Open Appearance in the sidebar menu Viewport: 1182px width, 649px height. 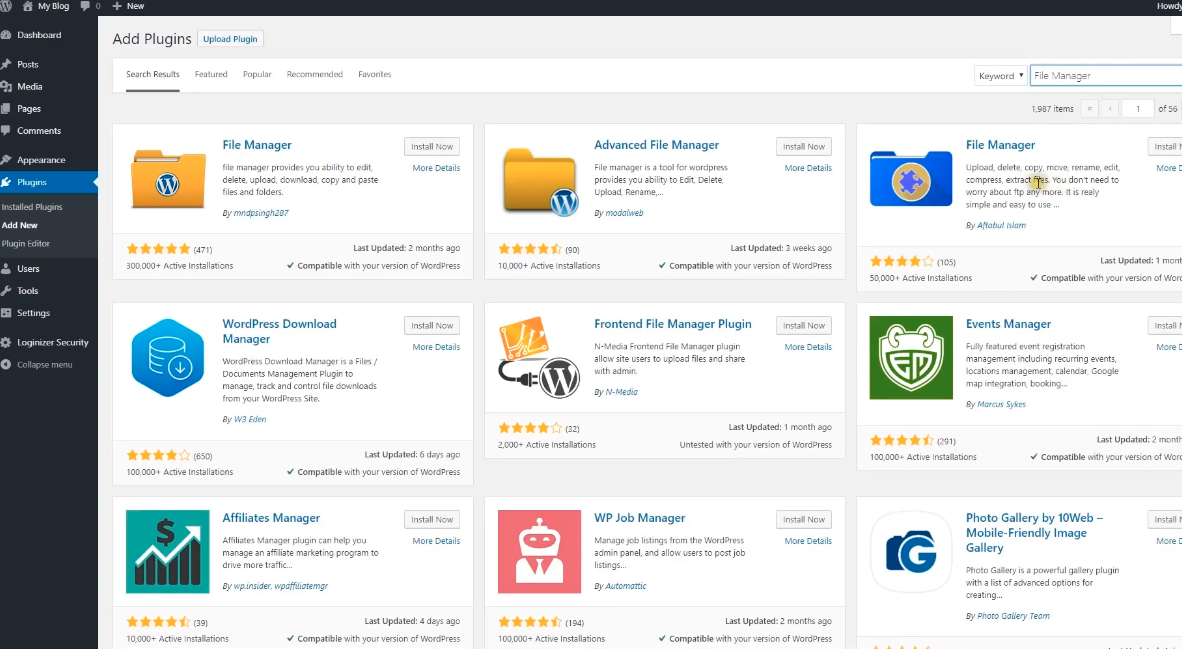coord(41,160)
